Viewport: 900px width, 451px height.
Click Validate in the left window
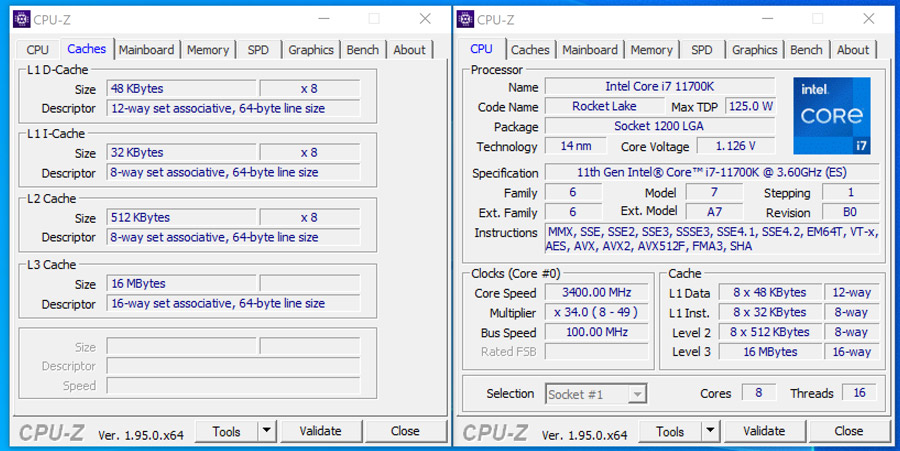point(320,431)
